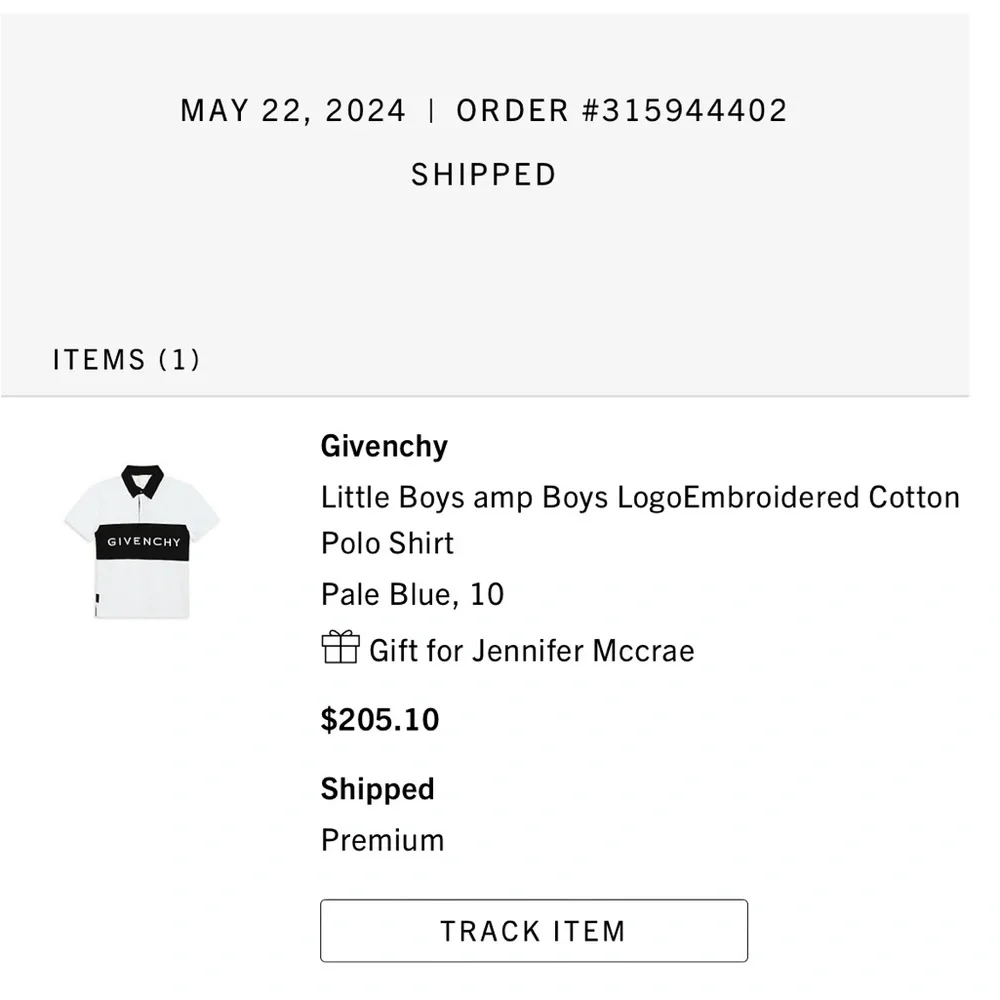This screenshot has width=1000, height=1000.
Task: Click the Polo Shirt line of the title
Action: pos(387,543)
